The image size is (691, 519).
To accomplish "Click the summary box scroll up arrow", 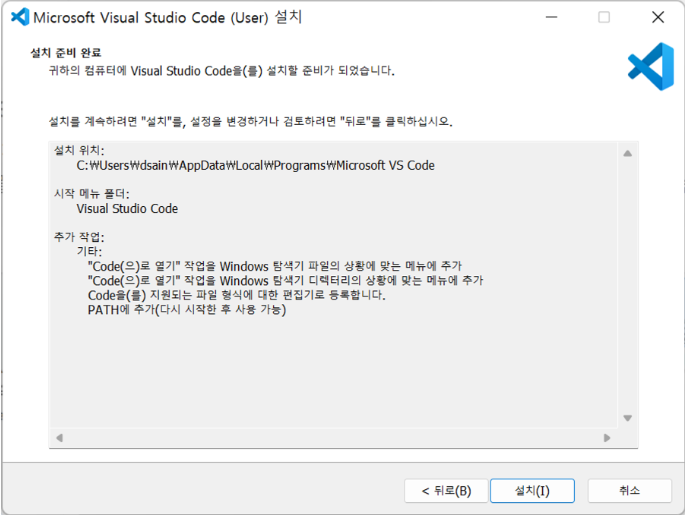I will click(x=628, y=153).
